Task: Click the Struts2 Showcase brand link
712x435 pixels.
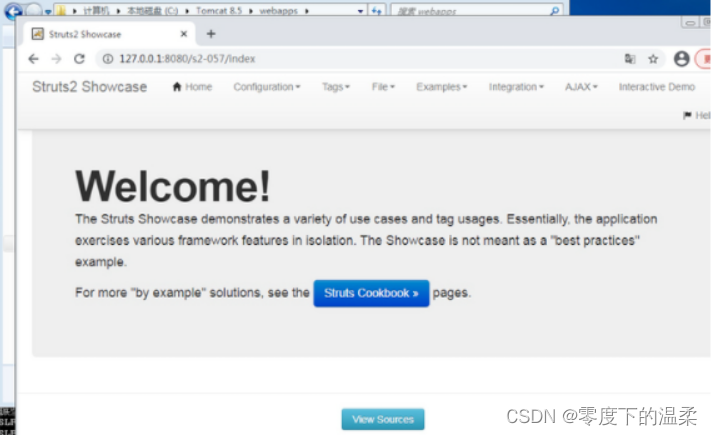Action: coord(89,87)
